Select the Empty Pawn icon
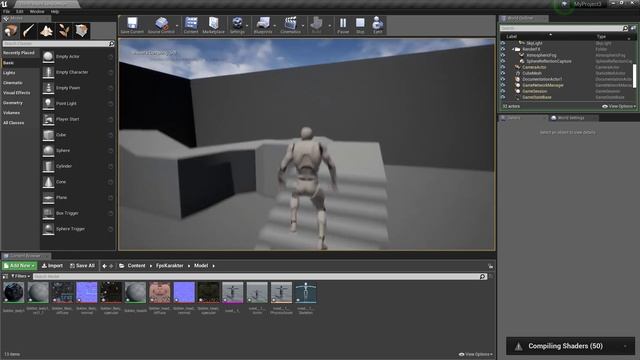Screen dimensions: 640x360 (48, 88)
